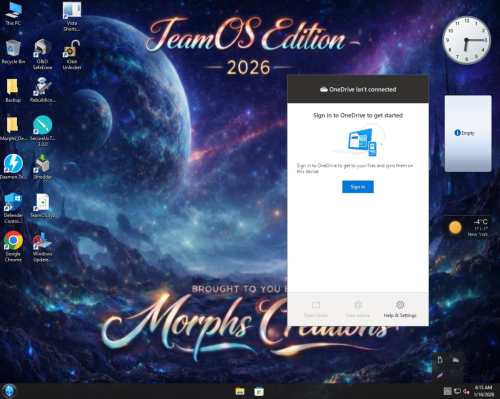The height and width of the screenshot is (399, 500).
Task: Click the OneDrive cloud tray icon
Action: coord(455,360)
